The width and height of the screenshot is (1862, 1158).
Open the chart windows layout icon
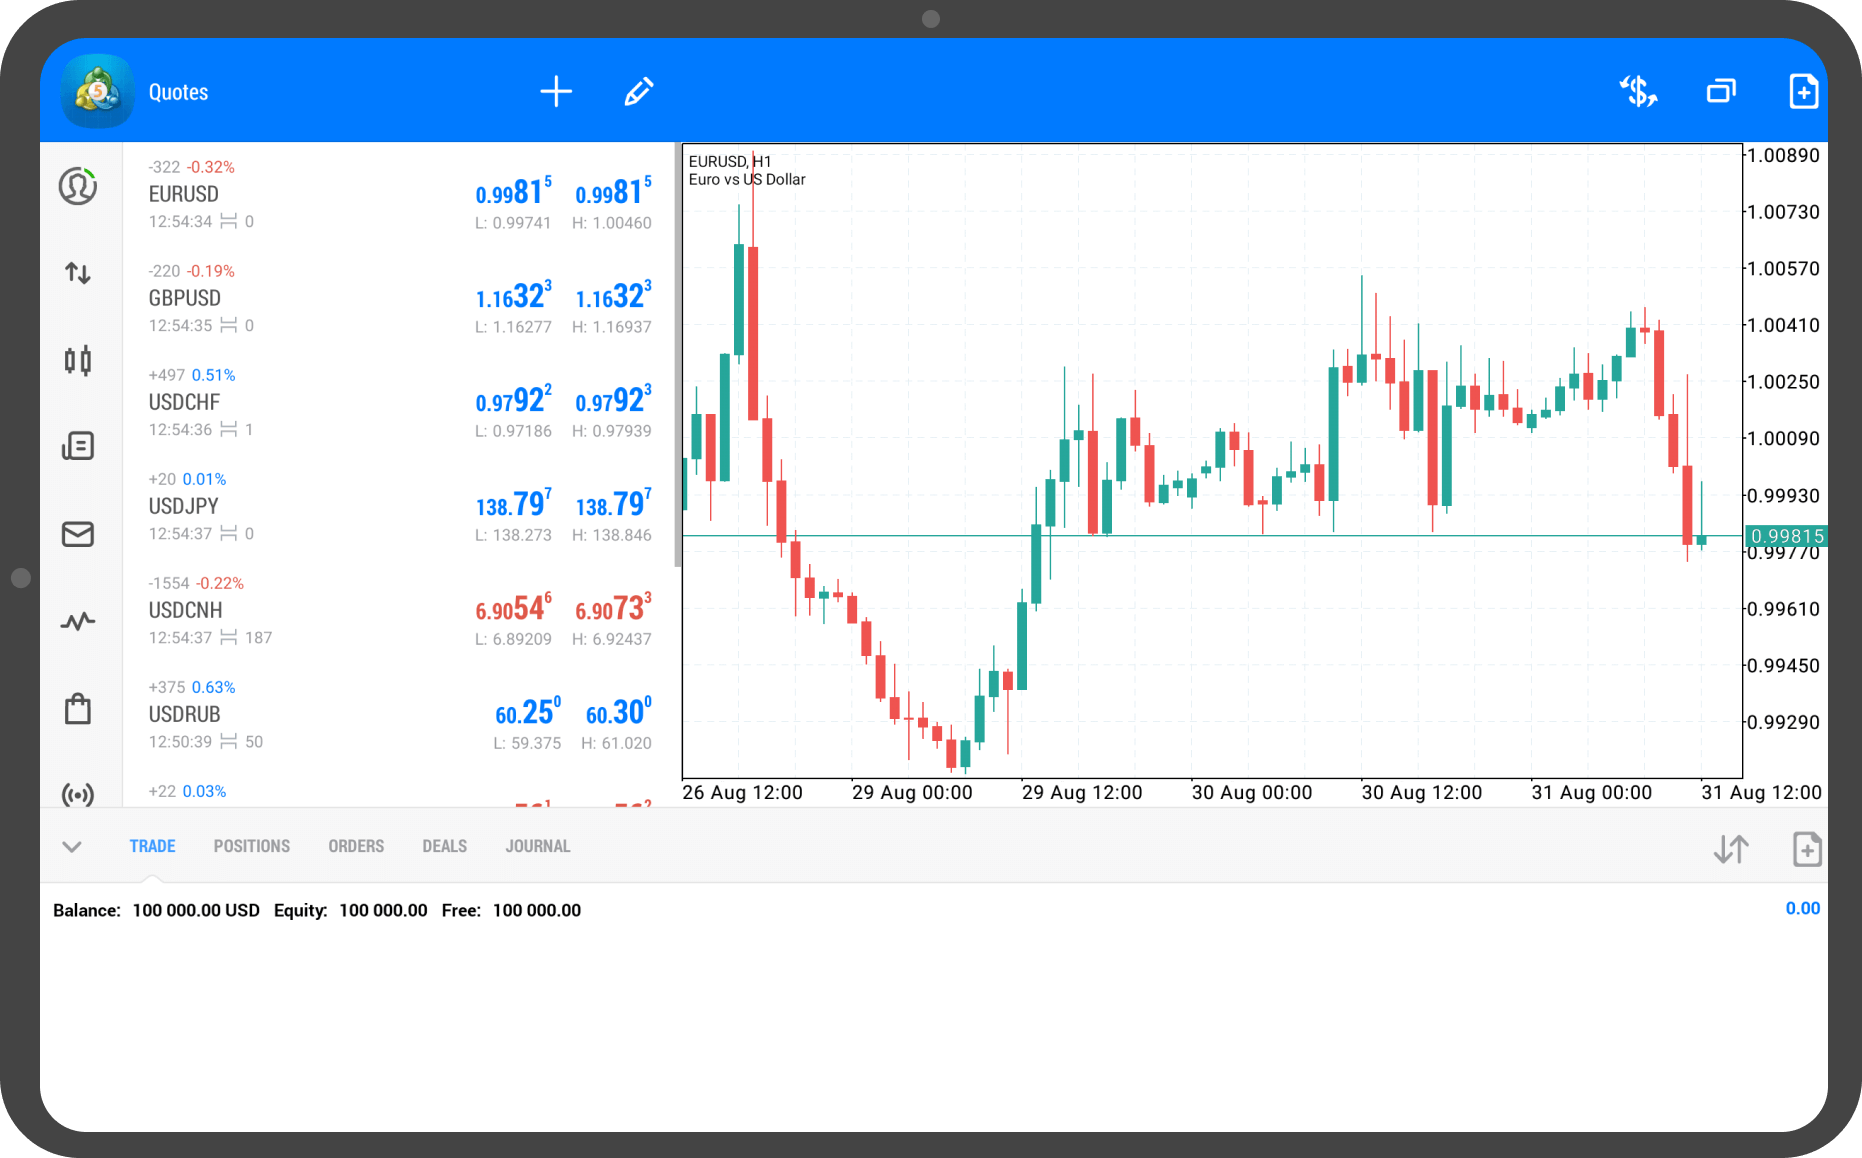[1721, 92]
